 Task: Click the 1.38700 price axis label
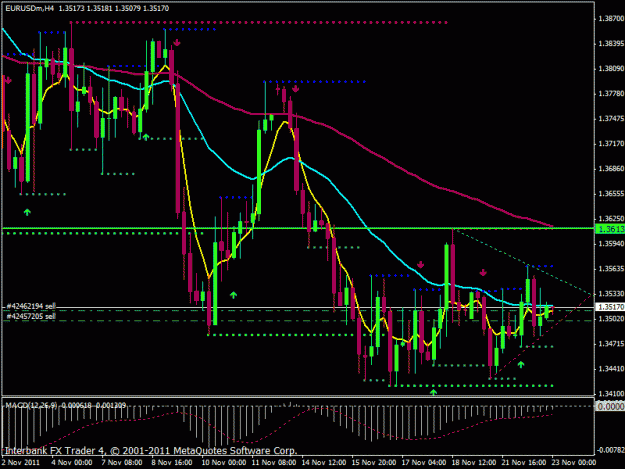(611, 18)
